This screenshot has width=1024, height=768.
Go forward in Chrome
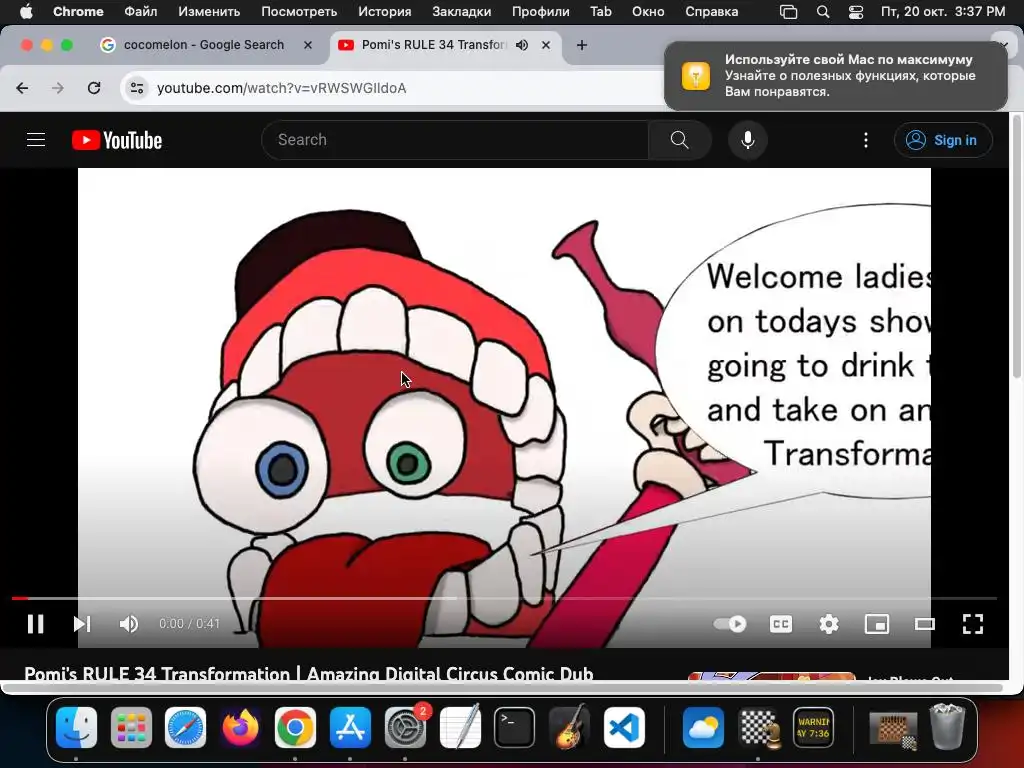(x=58, y=88)
